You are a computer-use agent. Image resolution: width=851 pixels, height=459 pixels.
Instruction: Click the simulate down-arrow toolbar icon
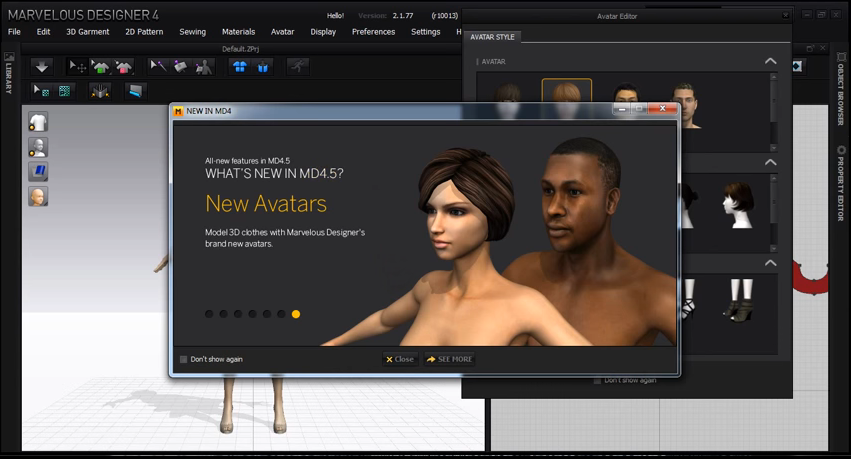[42, 67]
